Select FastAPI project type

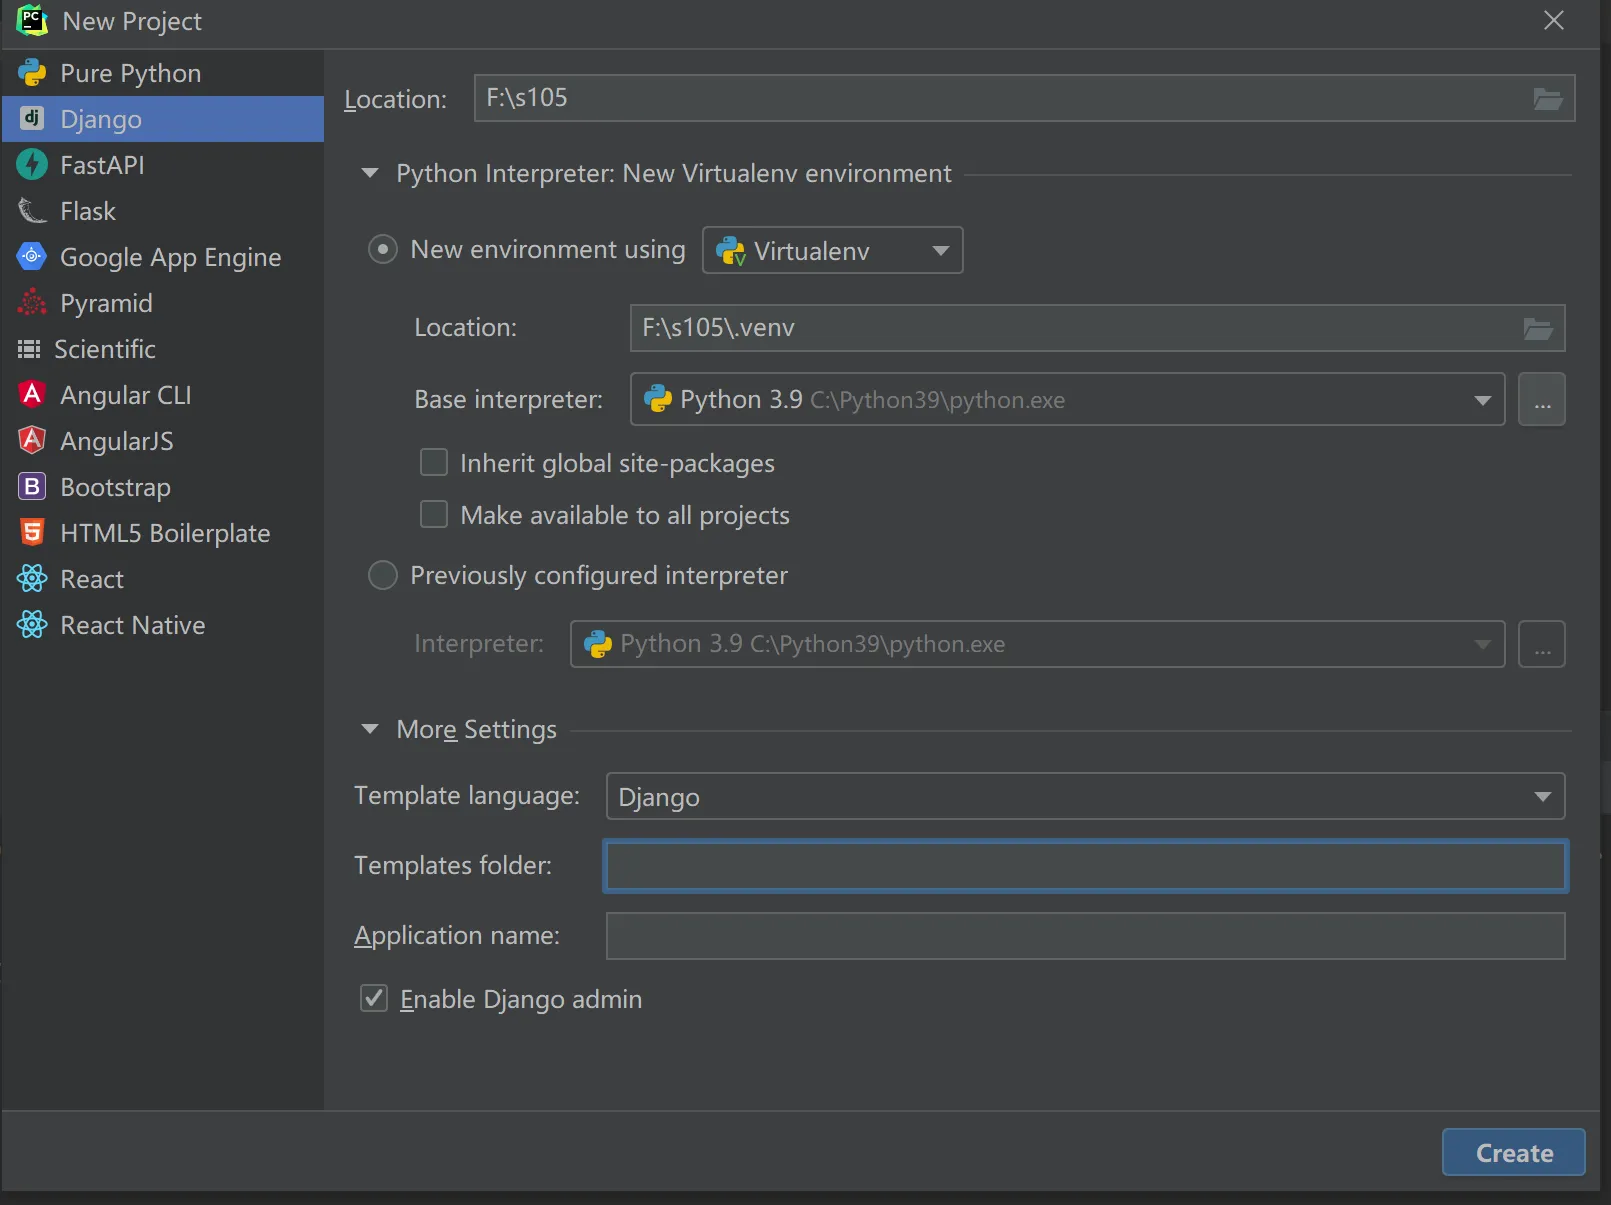point(163,165)
